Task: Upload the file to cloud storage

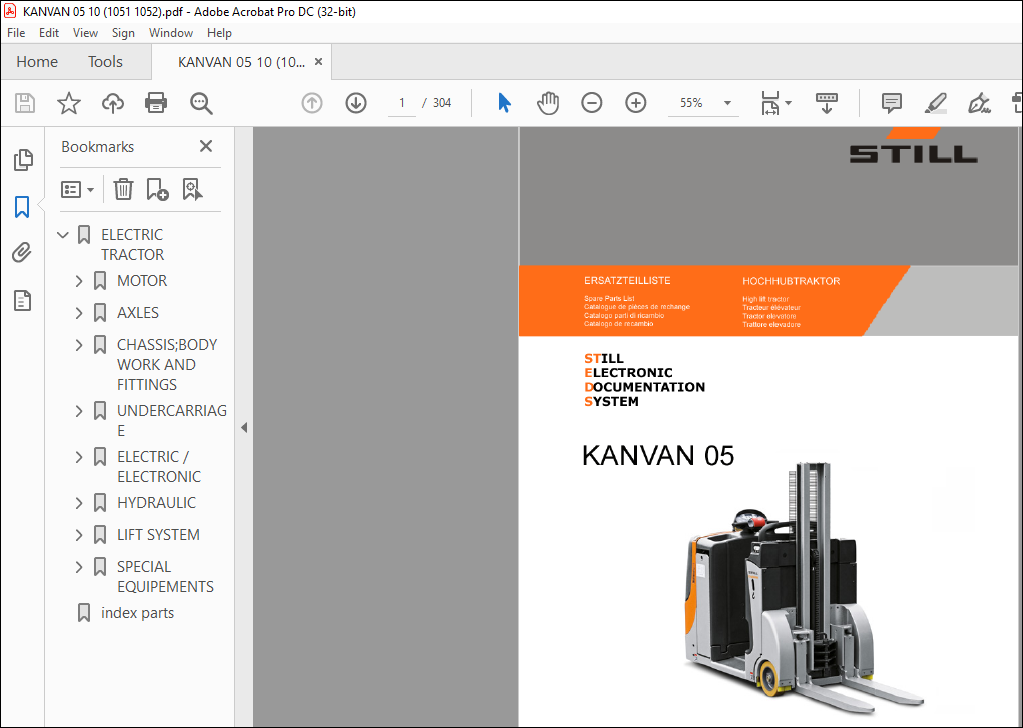Action: [113, 103]
